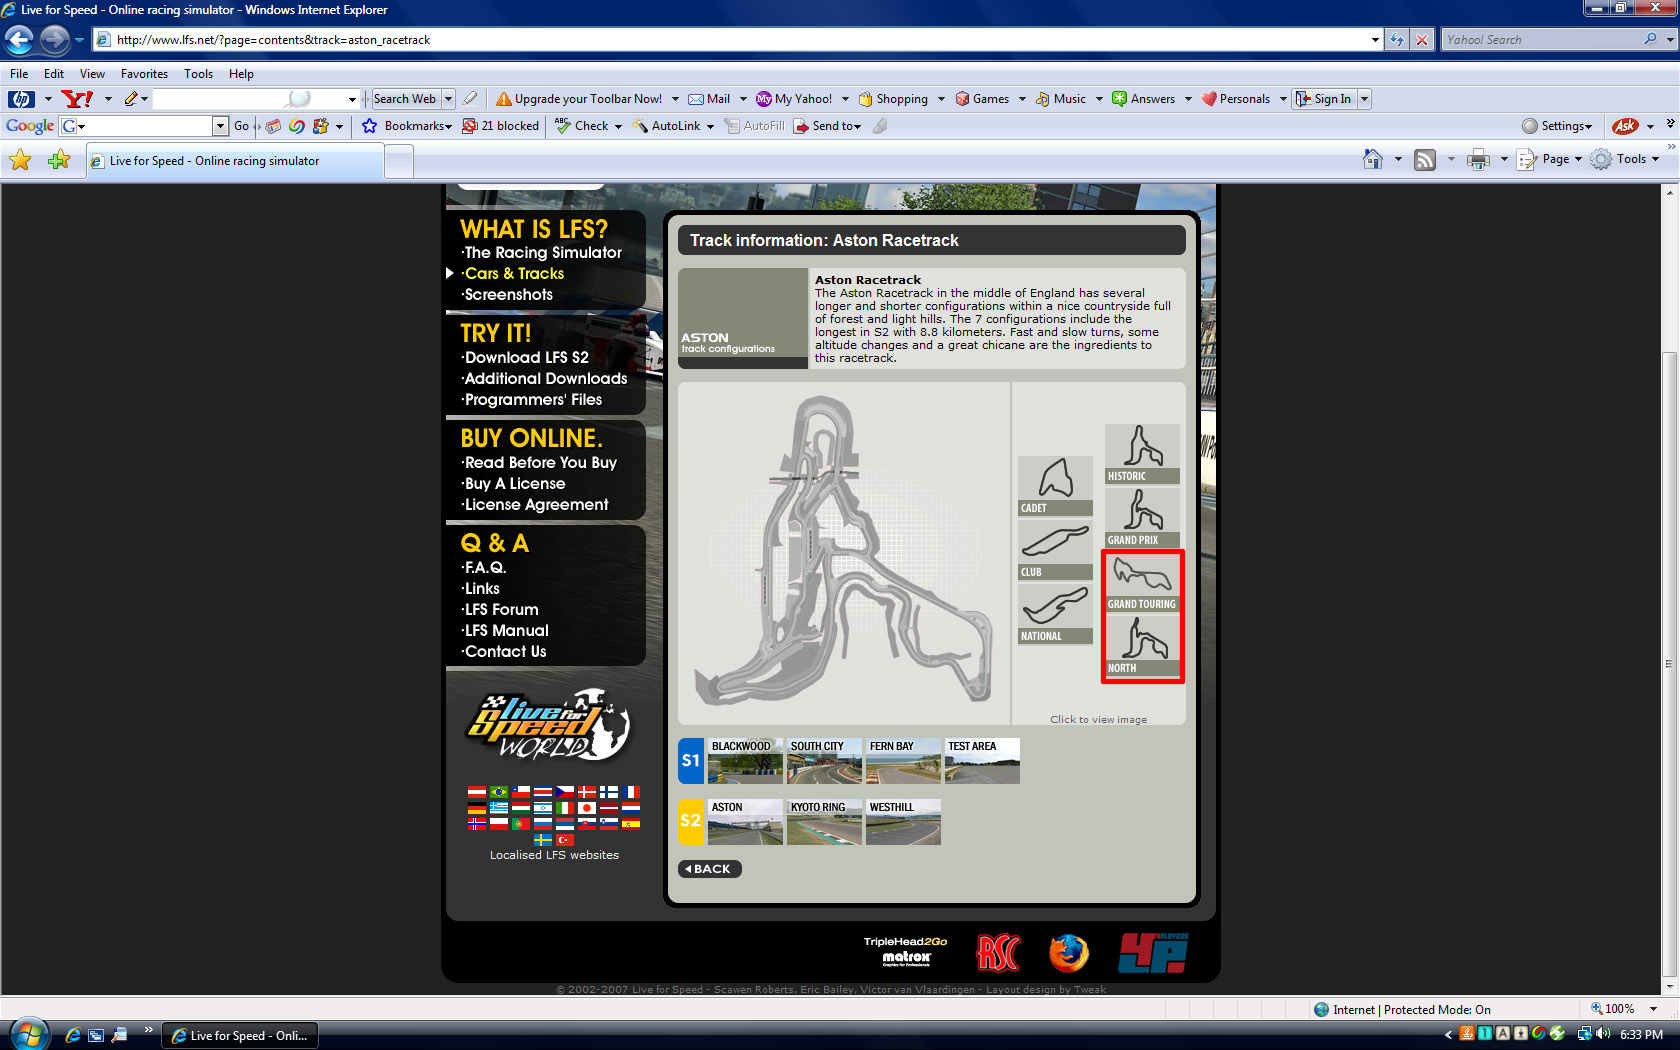Expand the Sign In dropdown arrow
The image size is (1680, 1050).
click(x=1364, y=98)
